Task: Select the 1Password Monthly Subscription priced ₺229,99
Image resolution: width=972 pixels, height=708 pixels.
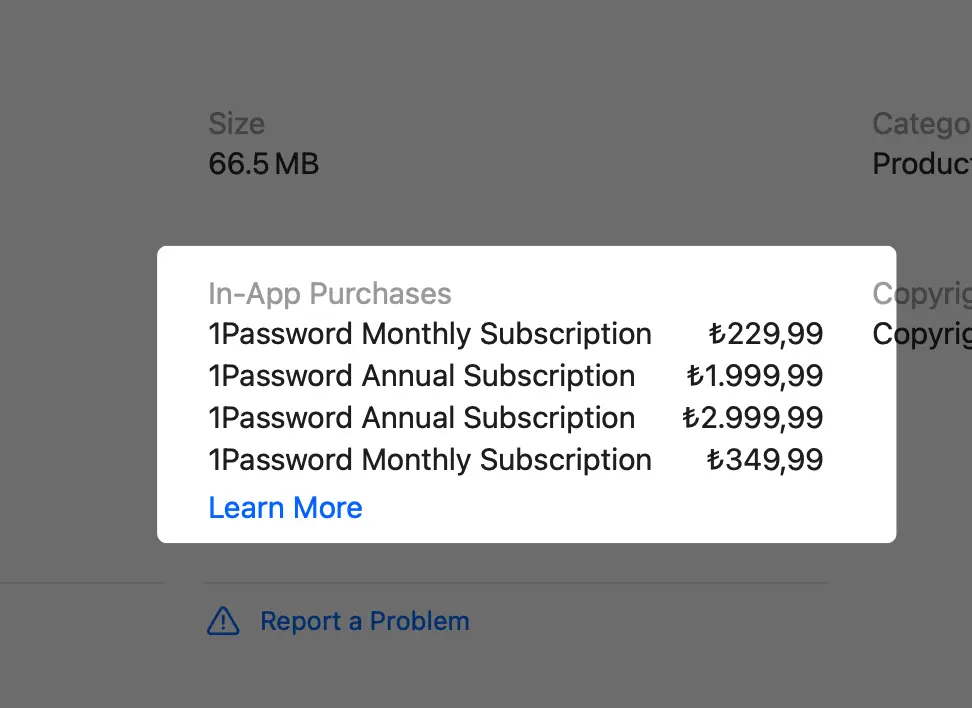Action: coord(430,334)
